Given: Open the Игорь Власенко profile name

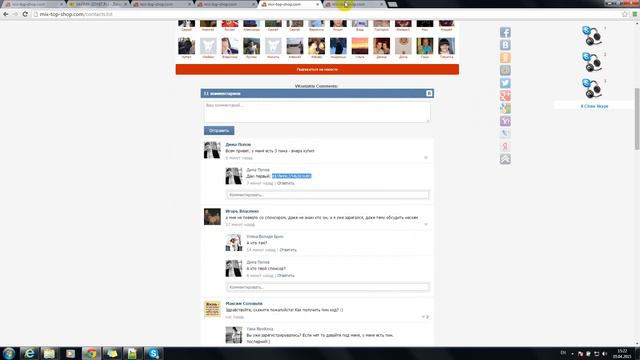Looking at the screenshot, I should click(242, 211).
